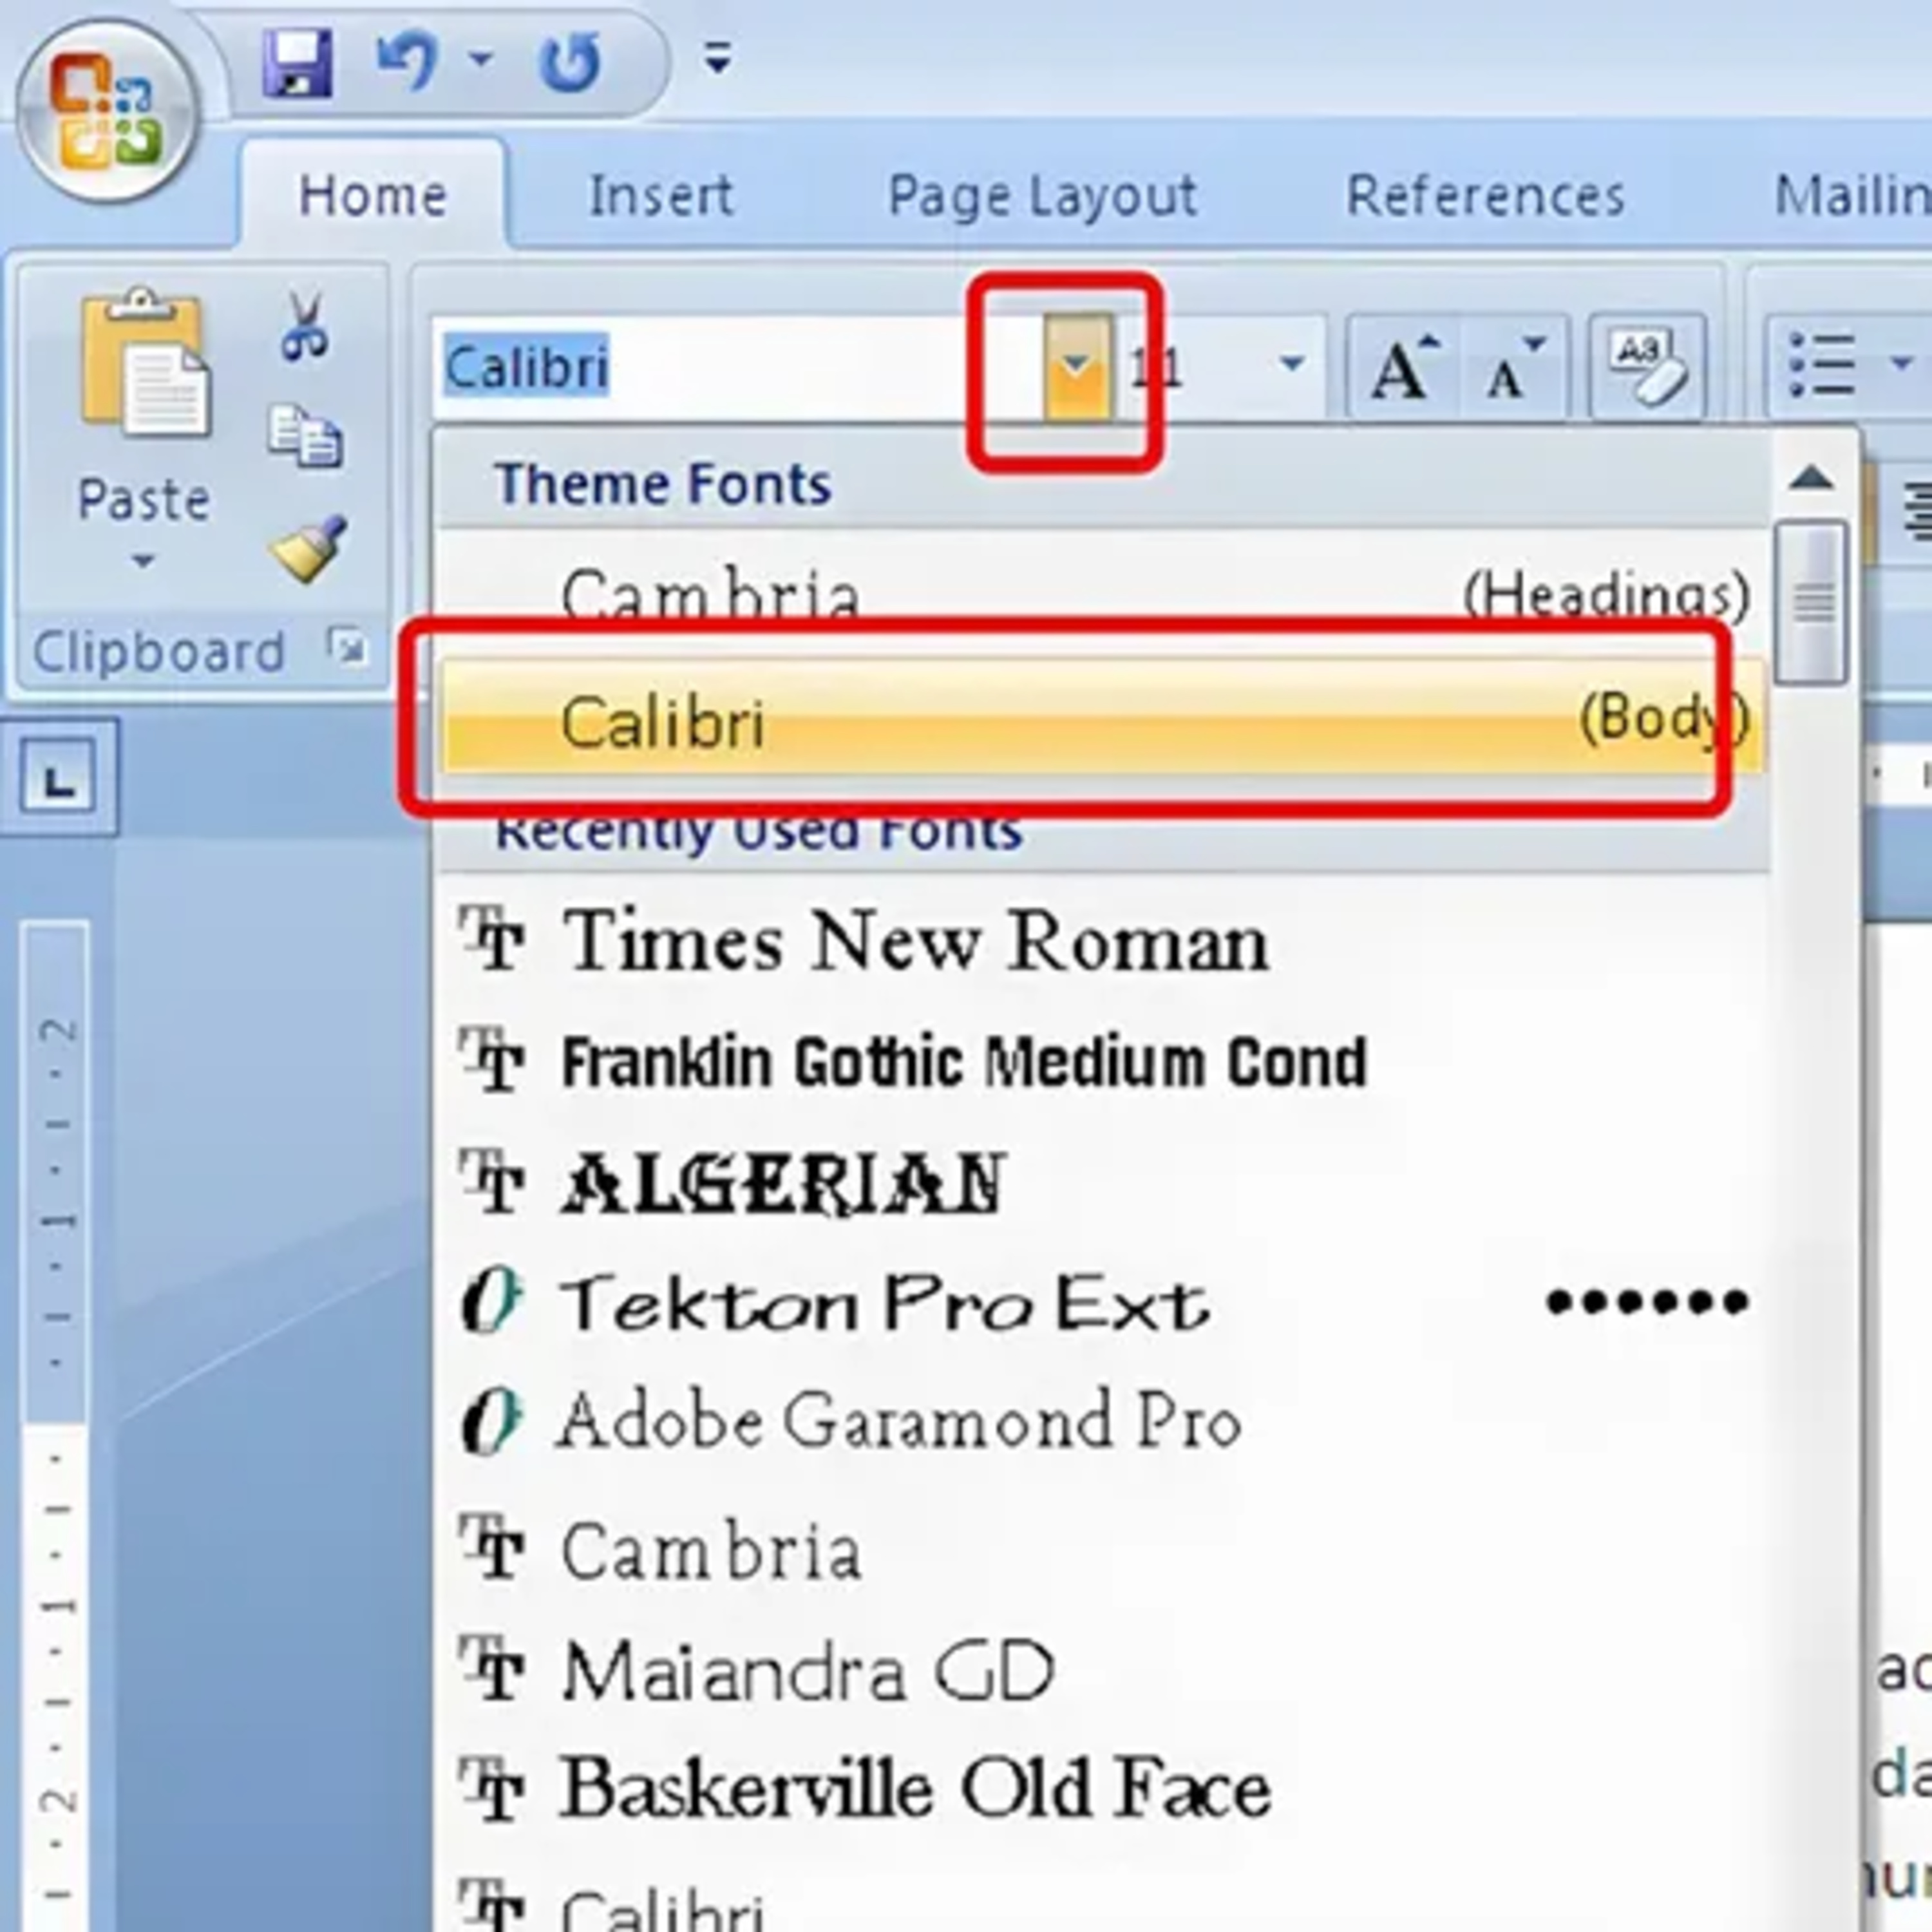Choose Cambria in recently used fonts
This screenshot has width=1932, height=1932.
coord(1103,1550)
